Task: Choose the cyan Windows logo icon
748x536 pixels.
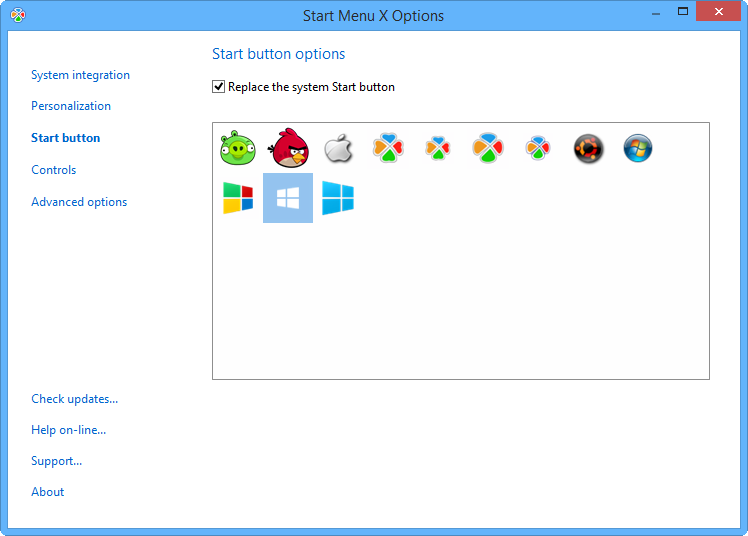Action: coord(338,198)
